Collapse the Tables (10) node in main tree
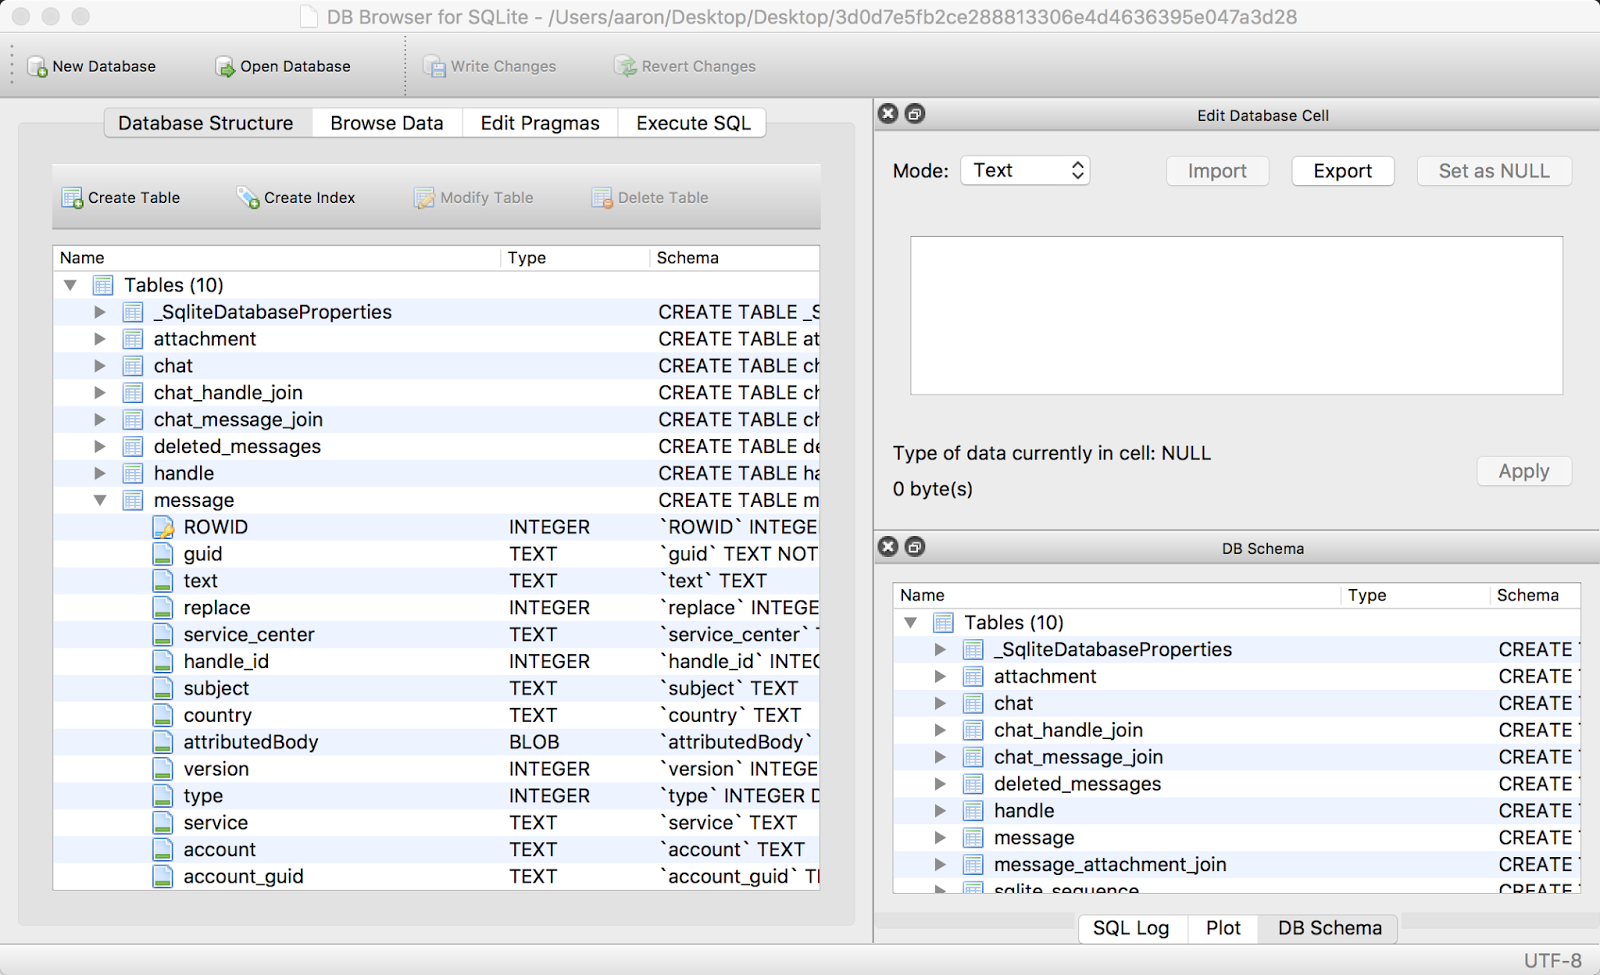 pyautogui.click(x=70, y=285)
